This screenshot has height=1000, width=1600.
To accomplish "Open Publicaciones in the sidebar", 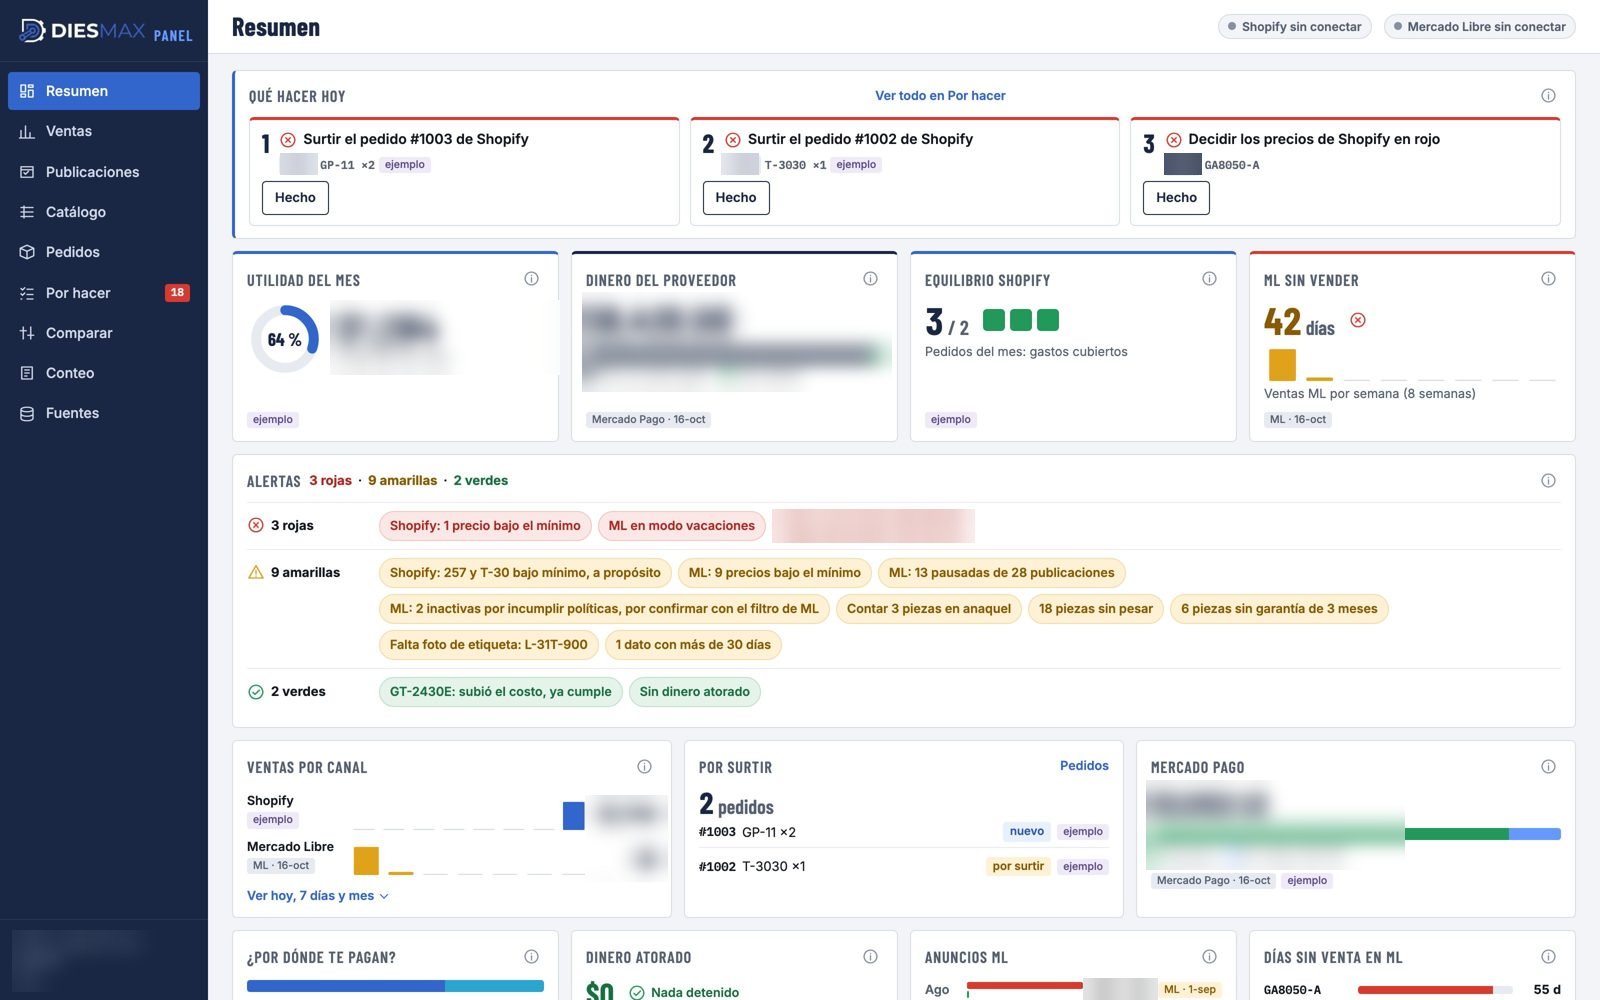I will pos(104,172).
